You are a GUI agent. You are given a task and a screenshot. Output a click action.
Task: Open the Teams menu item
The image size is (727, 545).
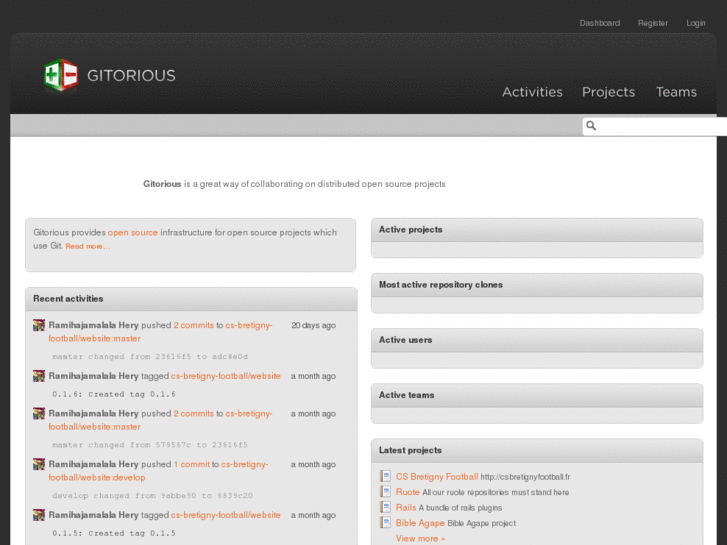(676, 92)
